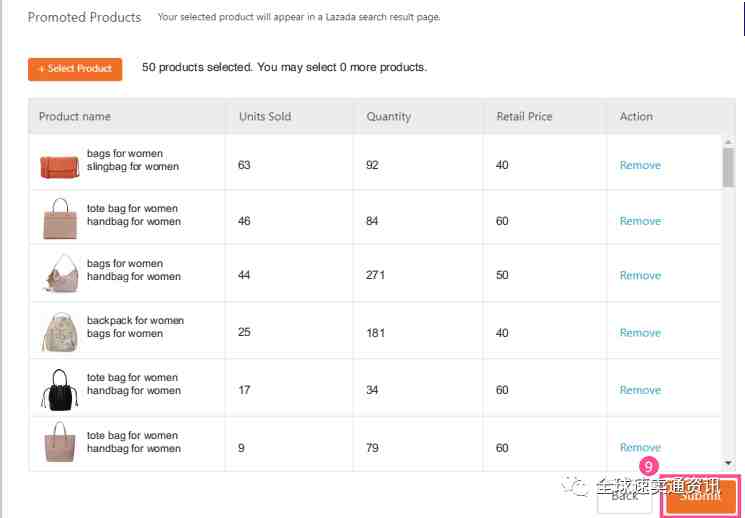Click the Units Sold column header

[265, 116]
